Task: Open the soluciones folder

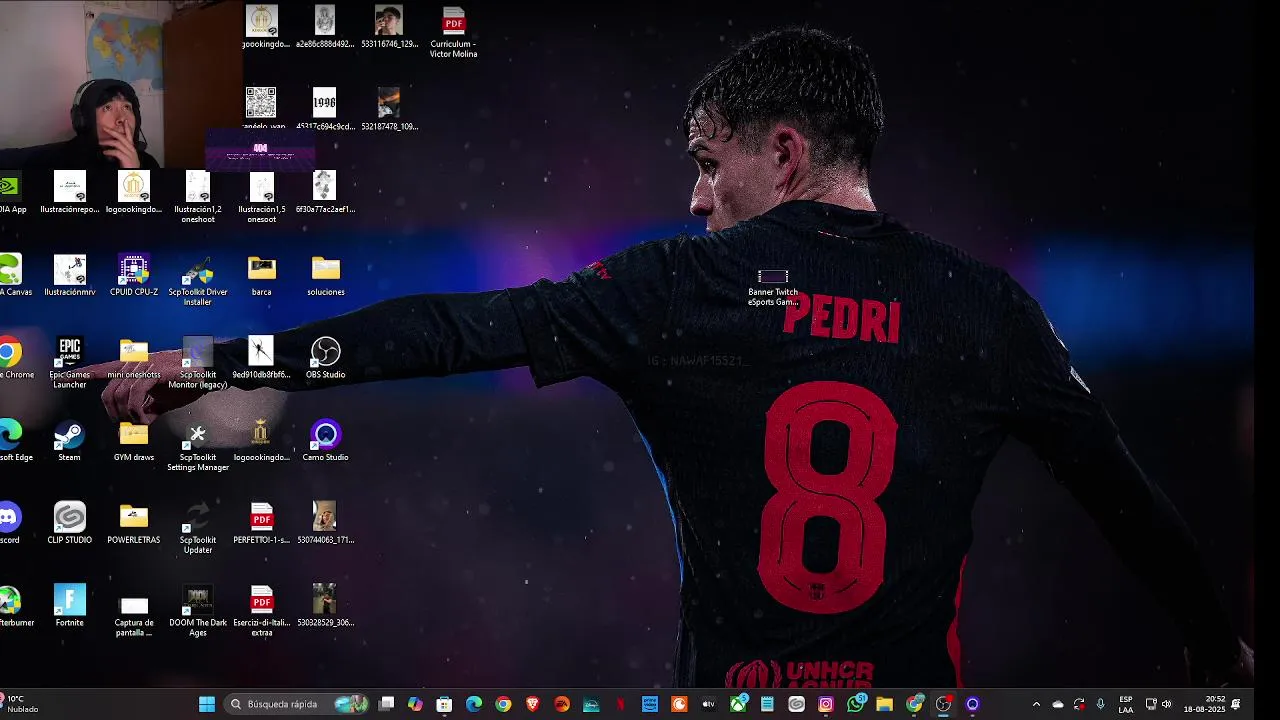Action: coord(325,277)
